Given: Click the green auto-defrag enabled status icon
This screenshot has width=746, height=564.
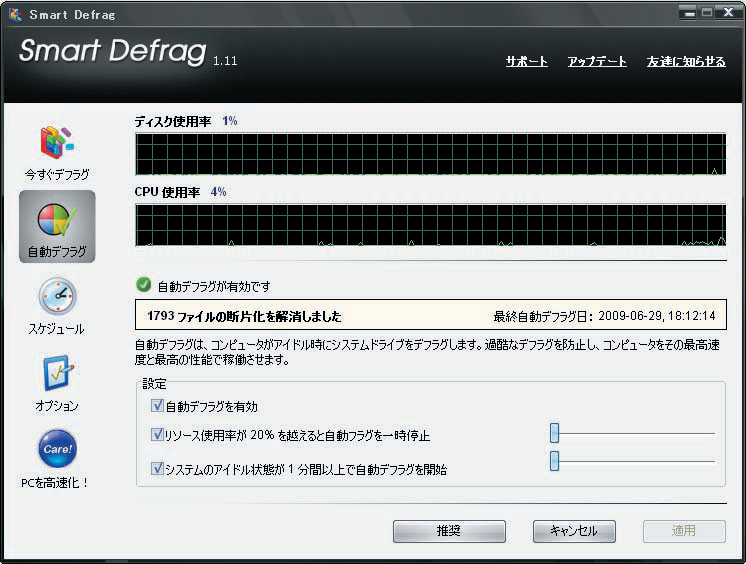Looking at the screenshot, I should point(143,285).
